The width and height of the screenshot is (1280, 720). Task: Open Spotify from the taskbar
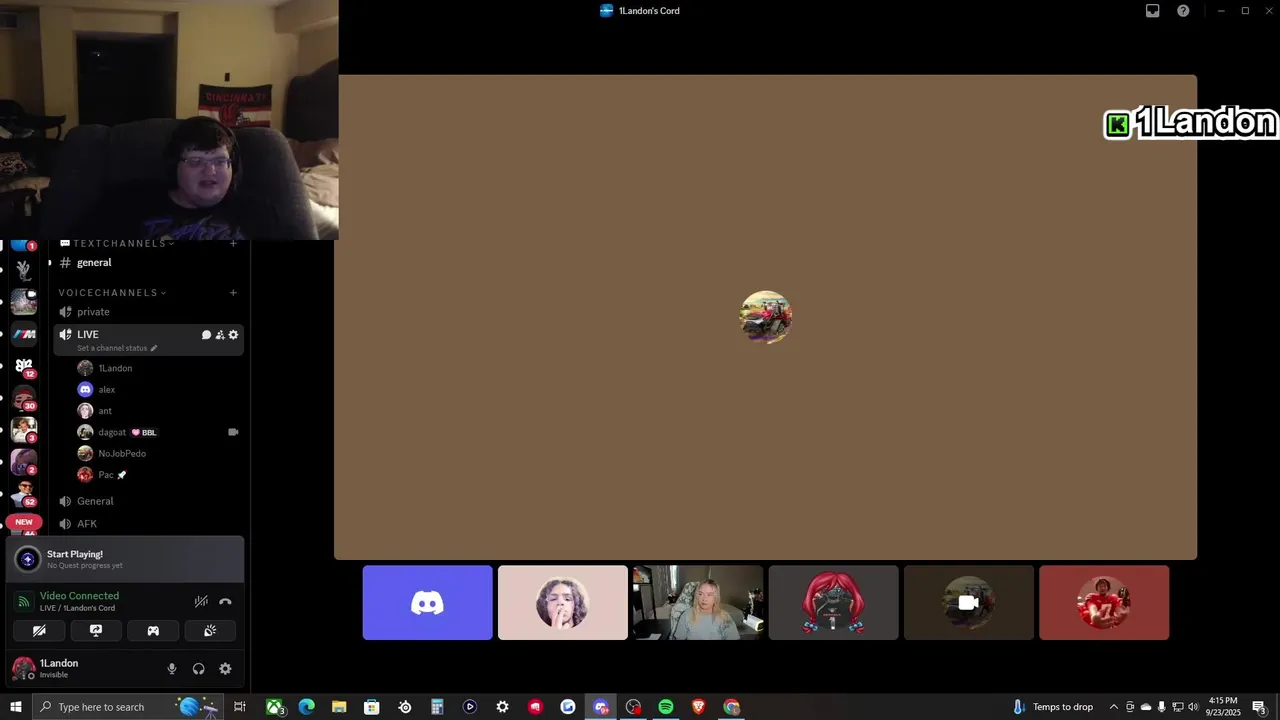[x=666, y=707]
